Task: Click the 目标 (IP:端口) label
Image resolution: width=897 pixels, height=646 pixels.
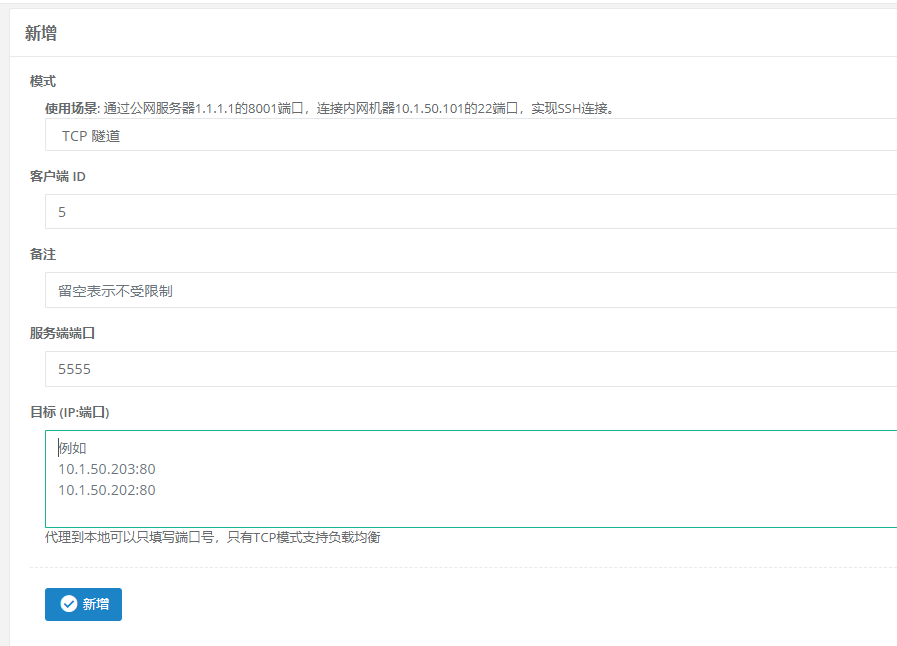Action: [x=70, y=412]
